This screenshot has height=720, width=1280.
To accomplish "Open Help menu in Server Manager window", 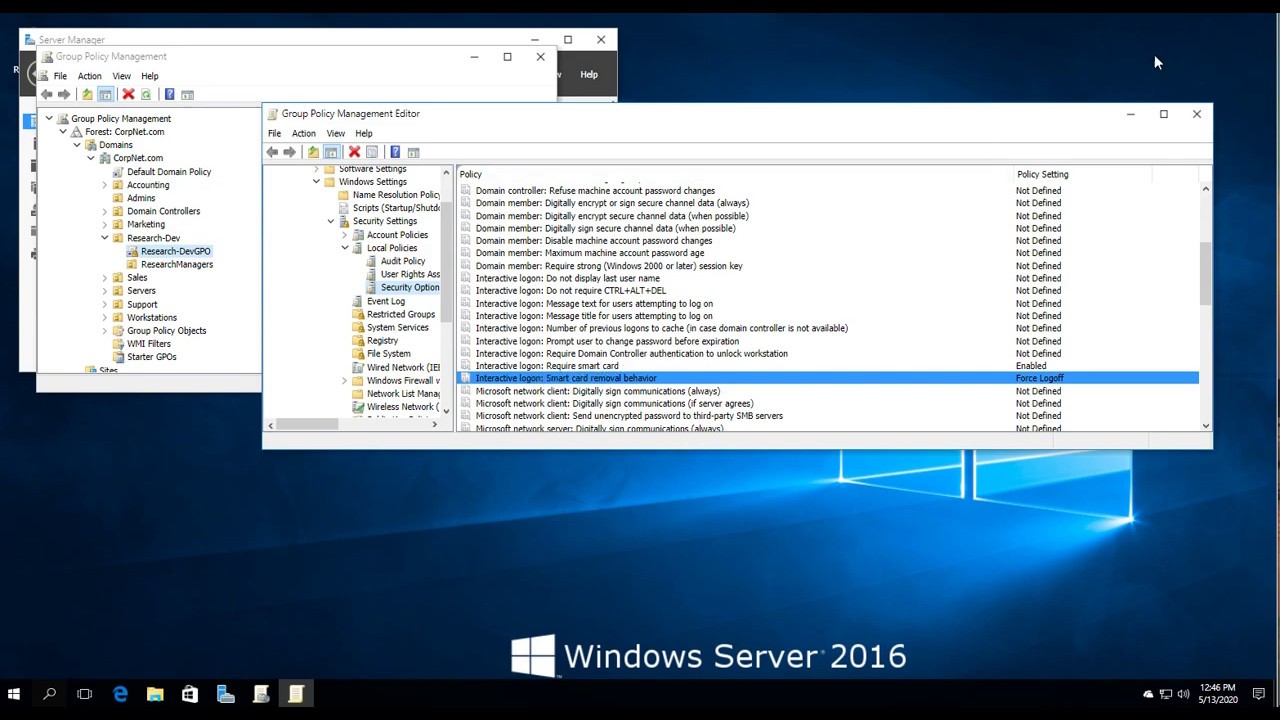I will [589, 74].
